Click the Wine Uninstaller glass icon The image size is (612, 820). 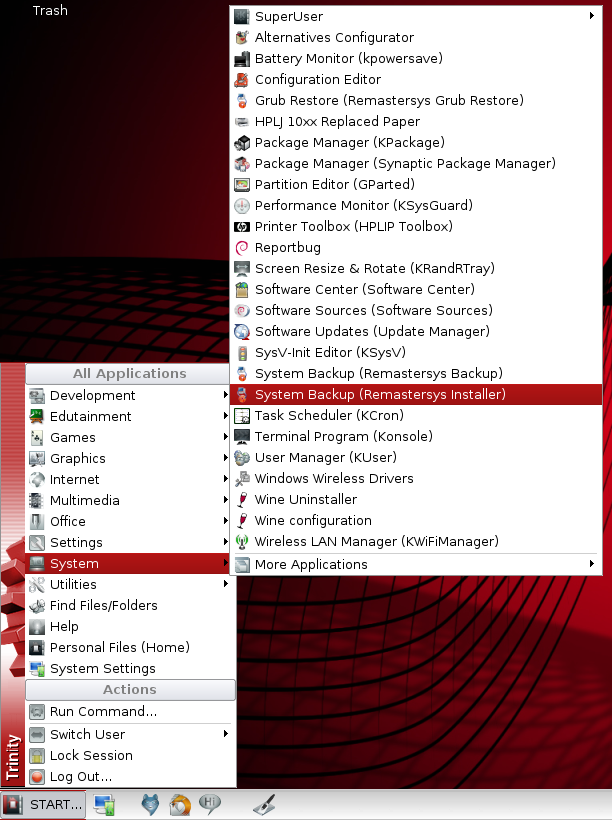pos(242,499)
